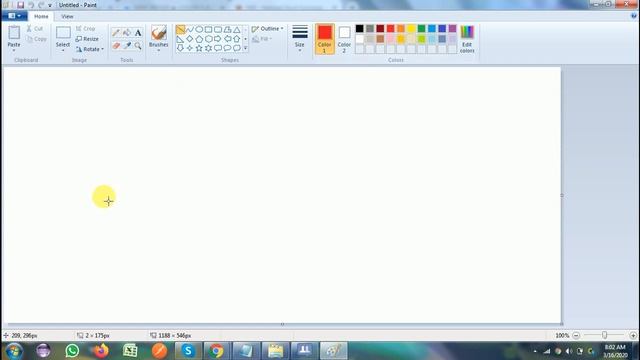The width and height of the screenshot is (640, 360).
Task: Click zoom out minus button
Action: [x=576, y=336]
